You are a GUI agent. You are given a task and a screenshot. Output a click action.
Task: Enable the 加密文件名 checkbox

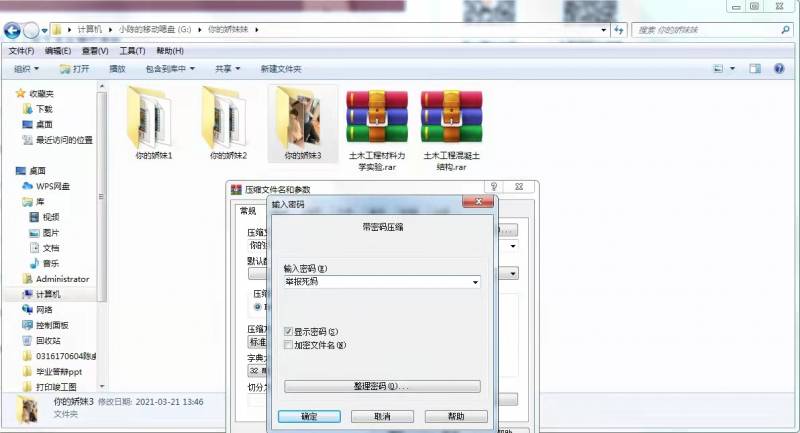[x=289, y=345]
